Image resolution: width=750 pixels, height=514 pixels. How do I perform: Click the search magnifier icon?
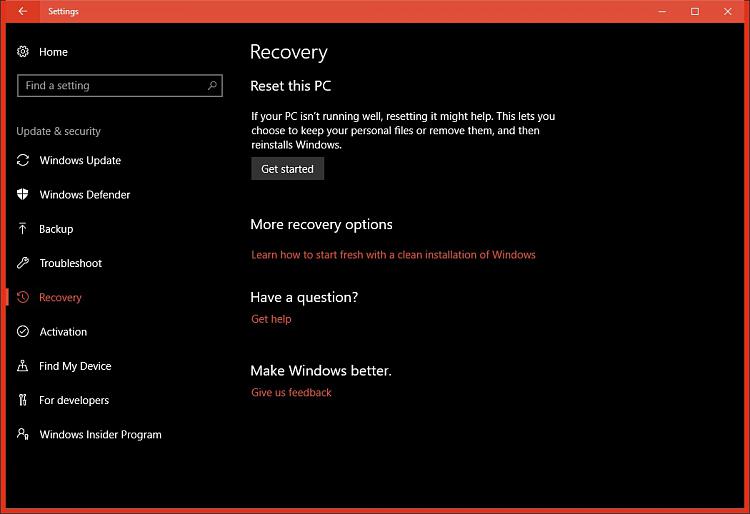(212, 86)
